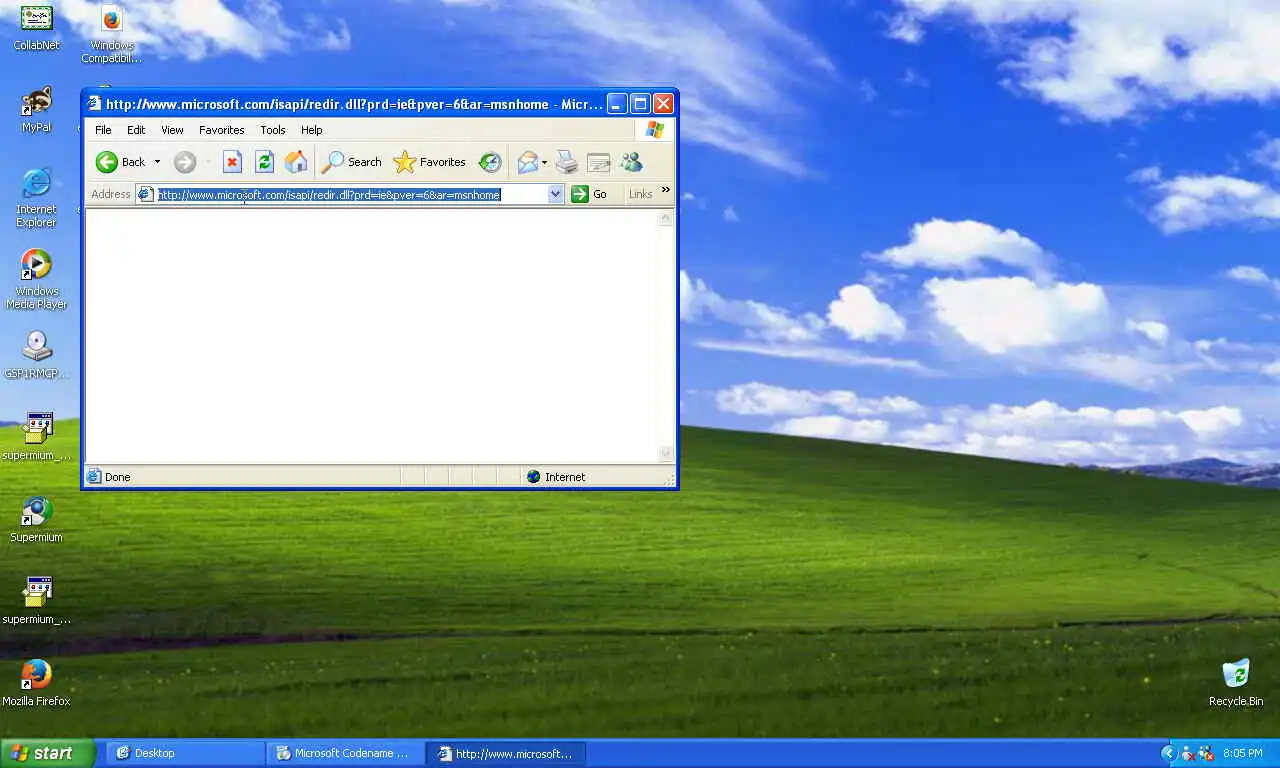Open the Edit menu
Image resolution: width=1280 pixels, height=768 pixels.
pyautogui.click(x=136, y=130)
